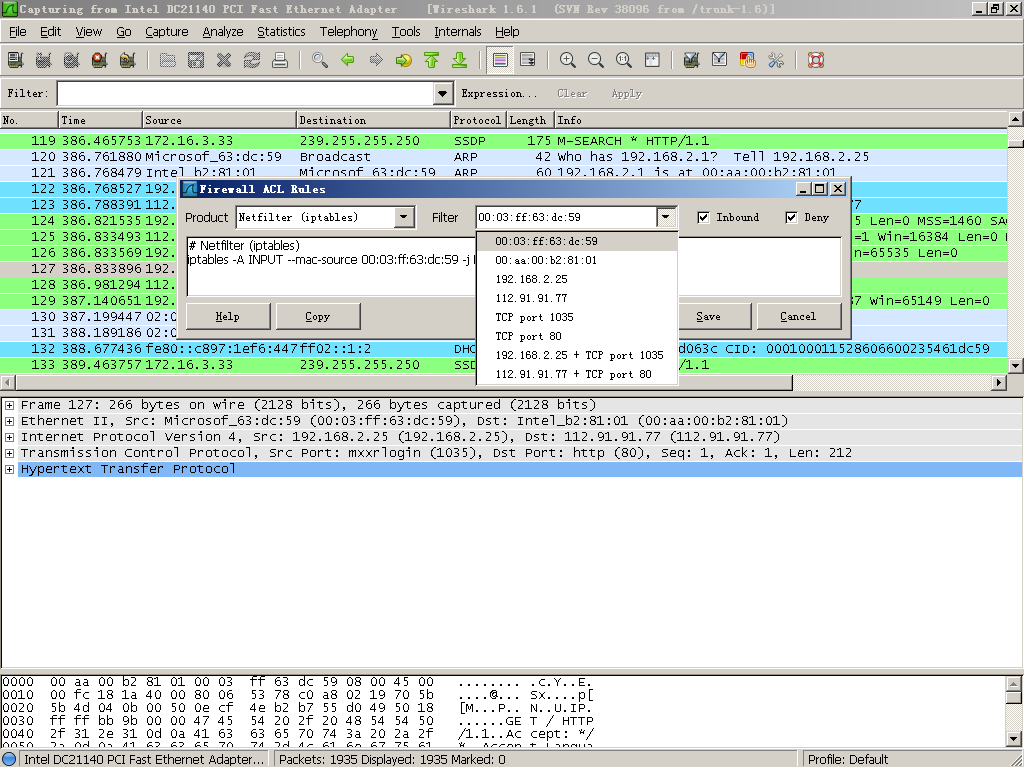Expand Hypertext Transfer Protocol node
Screen dimensions: 1024x768
click(x=9, y=469)
